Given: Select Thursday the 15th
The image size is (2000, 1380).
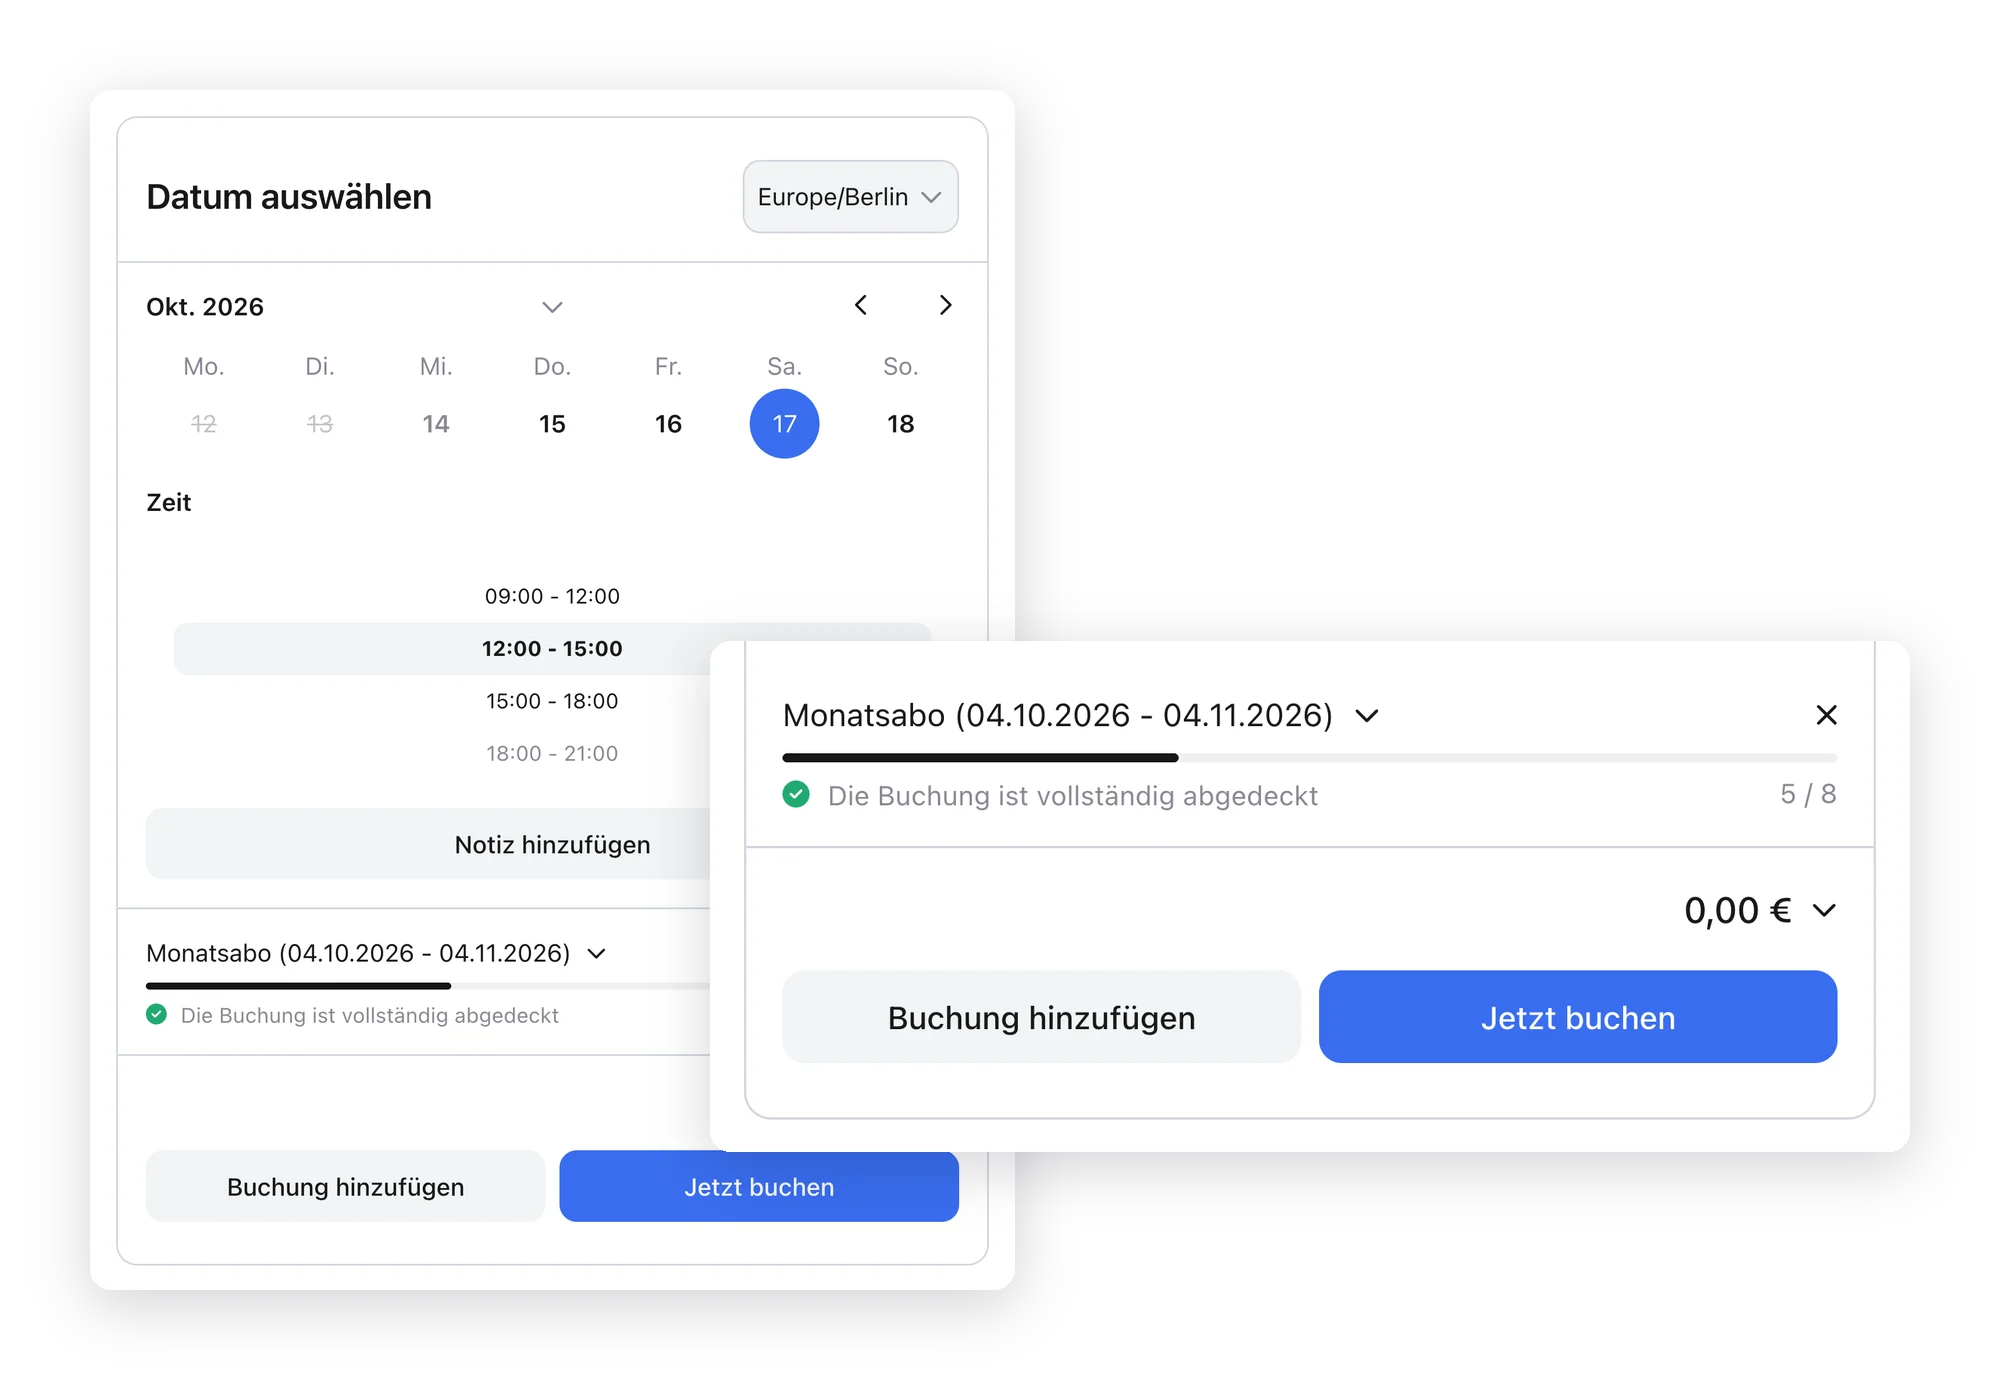Looking at the screenshot, I should tap(552, 424).
